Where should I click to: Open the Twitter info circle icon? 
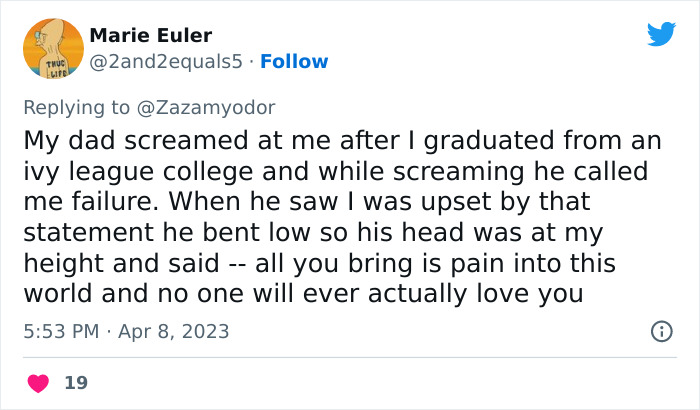(661, 331)
